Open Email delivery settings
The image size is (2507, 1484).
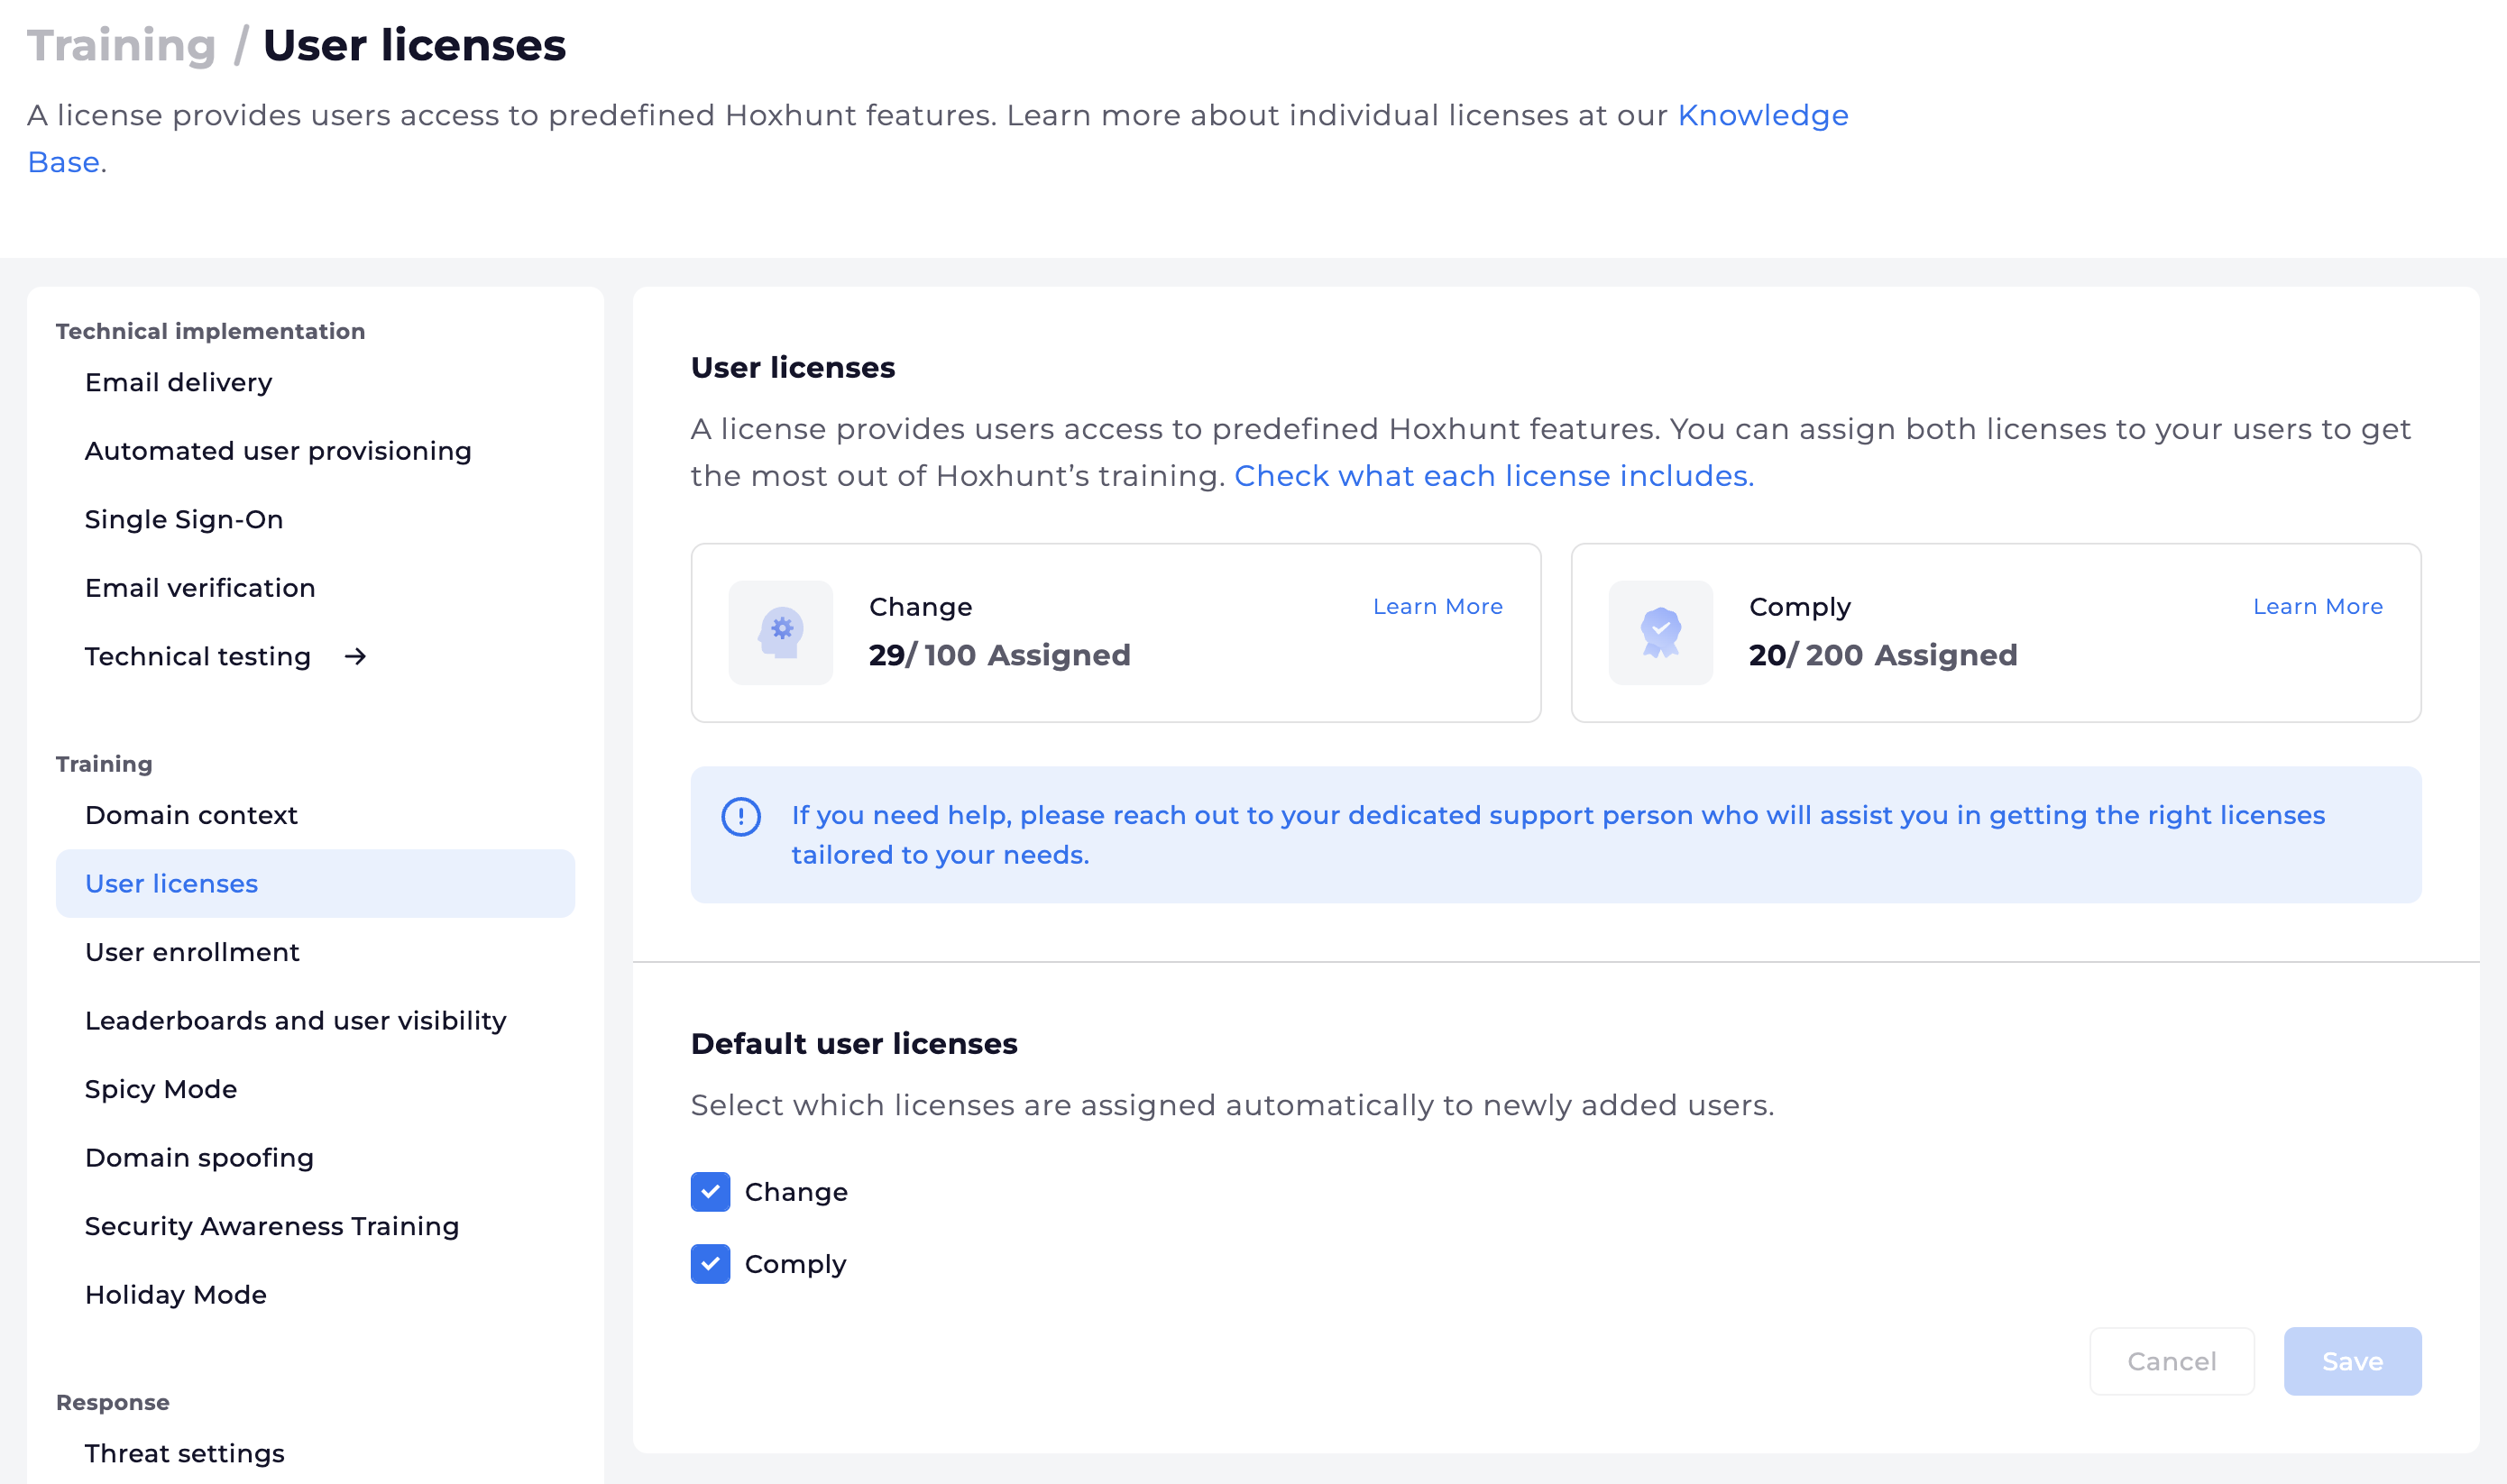click(315, 382)
